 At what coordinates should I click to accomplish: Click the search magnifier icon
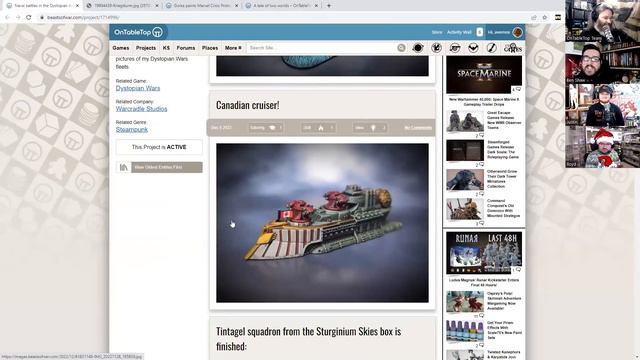401,48
